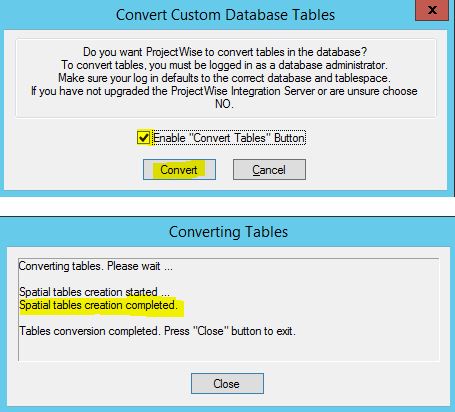Click the white gap between the two dialogs

click(227, 206)
